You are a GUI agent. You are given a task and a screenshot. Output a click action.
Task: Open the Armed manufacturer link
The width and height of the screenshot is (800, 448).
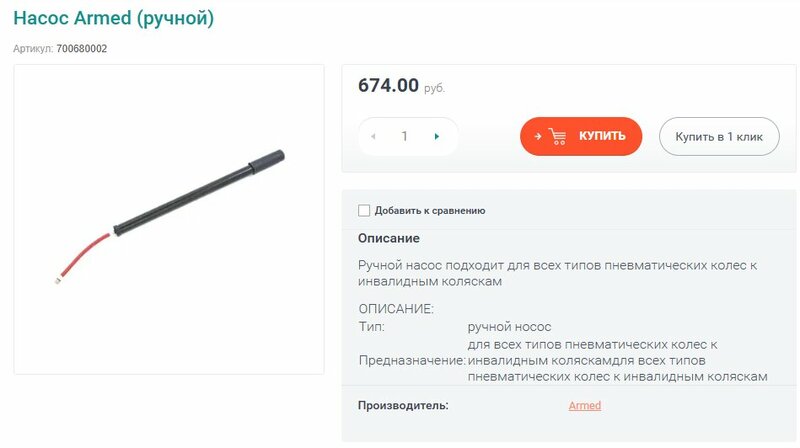point(585,406)
